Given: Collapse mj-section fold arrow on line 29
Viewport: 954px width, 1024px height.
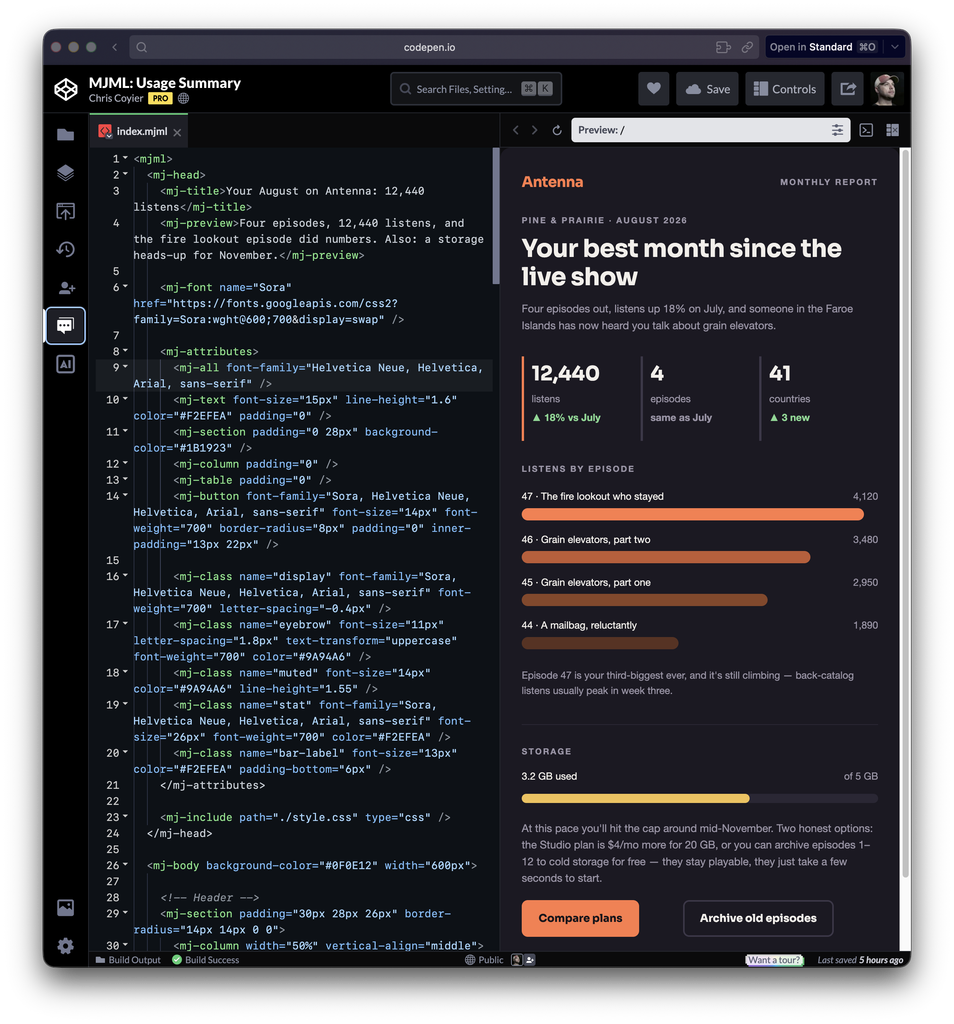Looking at the screenshot, I should [x=125, y=913].
